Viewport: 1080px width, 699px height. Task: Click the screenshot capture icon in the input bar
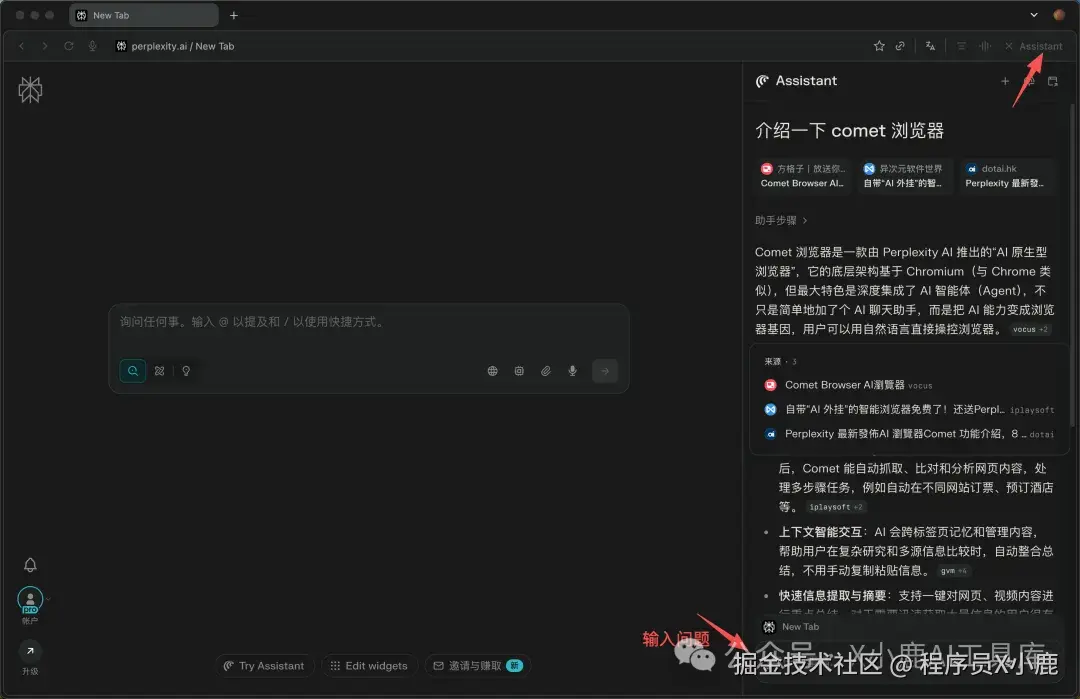click(x=519, y=371)
